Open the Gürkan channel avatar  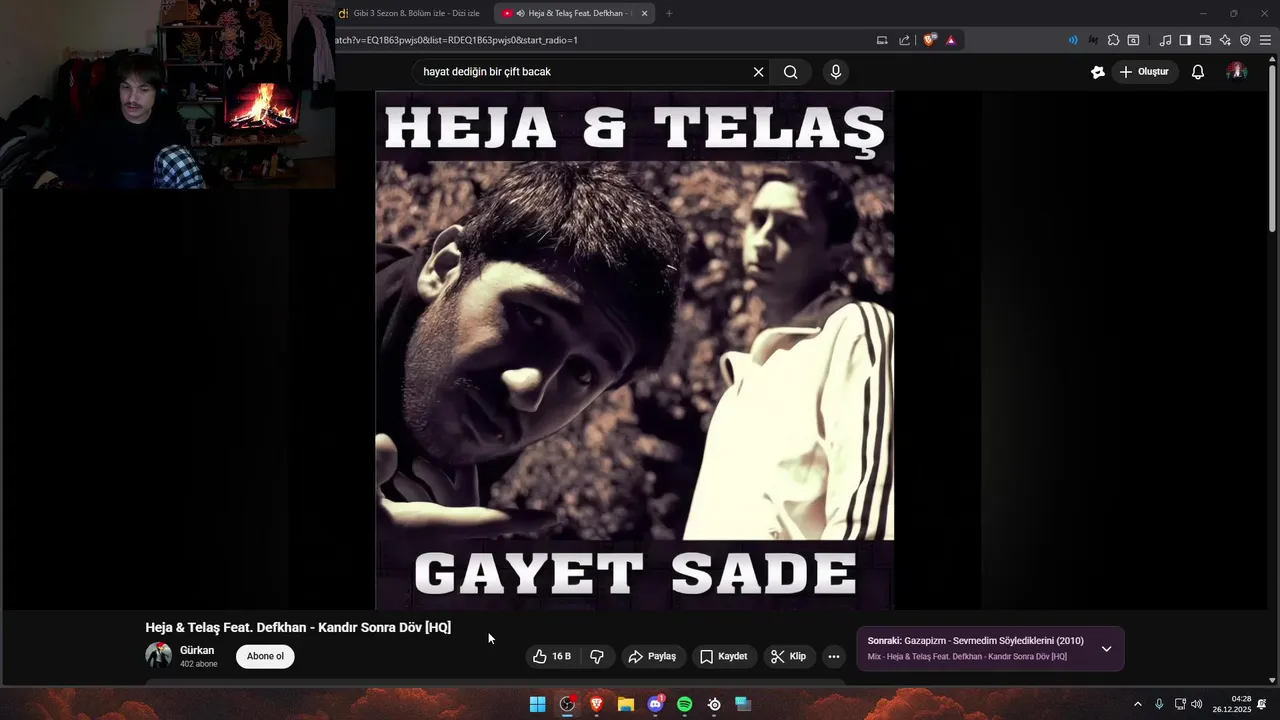159,656
